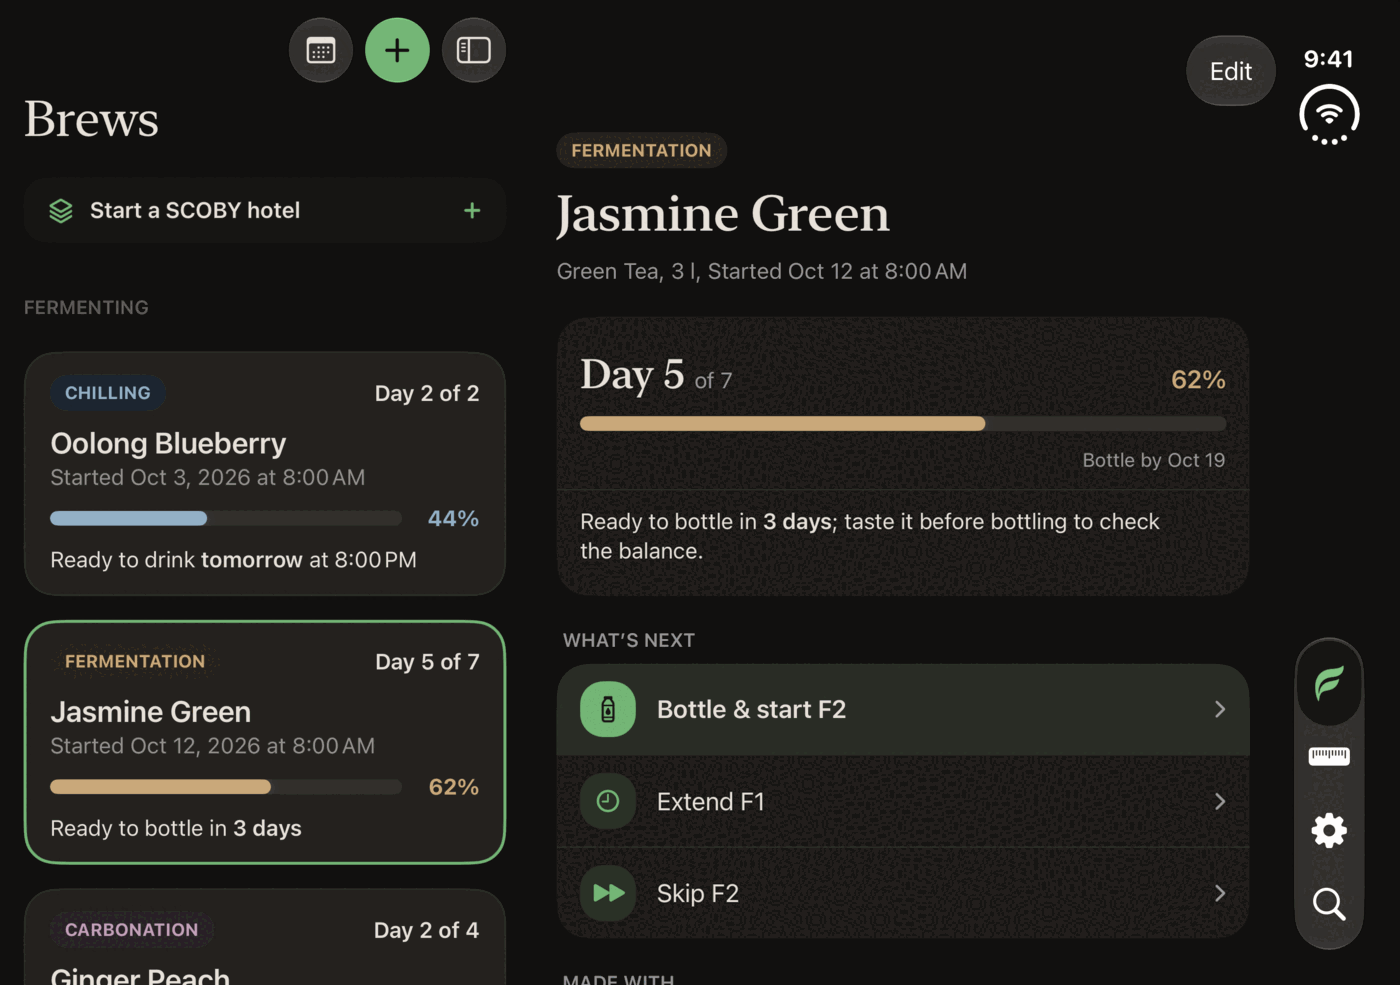Image resolution: width=1400 pixels, height=985 pixels.
Task: Click the Bottle & start F2 label
Action: (751, 709)
